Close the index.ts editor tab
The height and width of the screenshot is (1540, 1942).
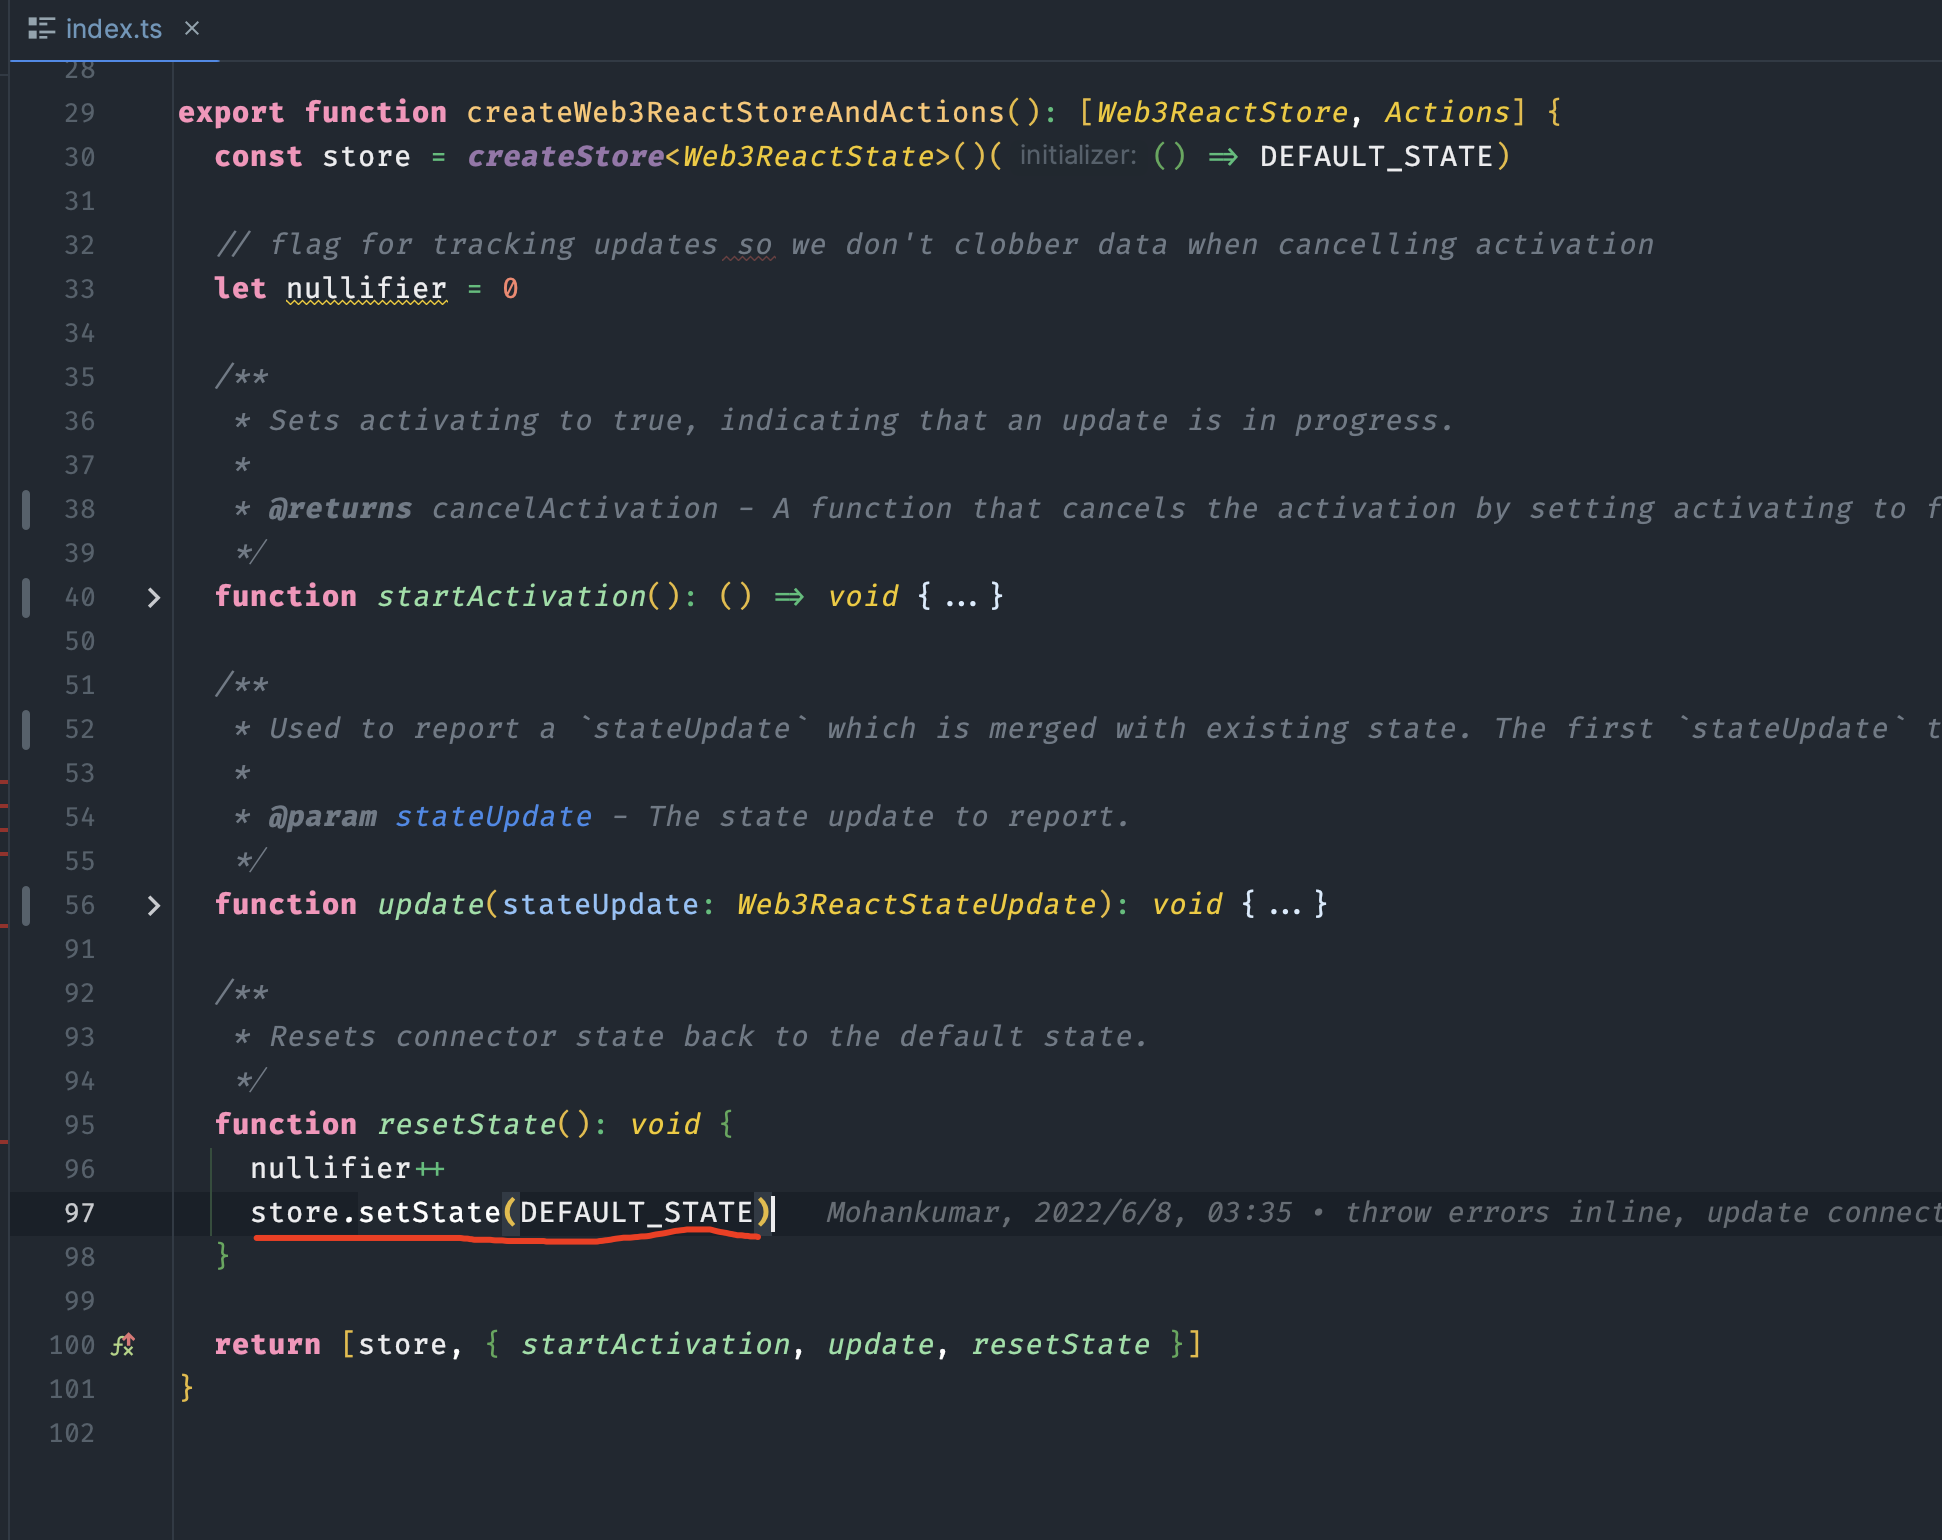[192, 28]
